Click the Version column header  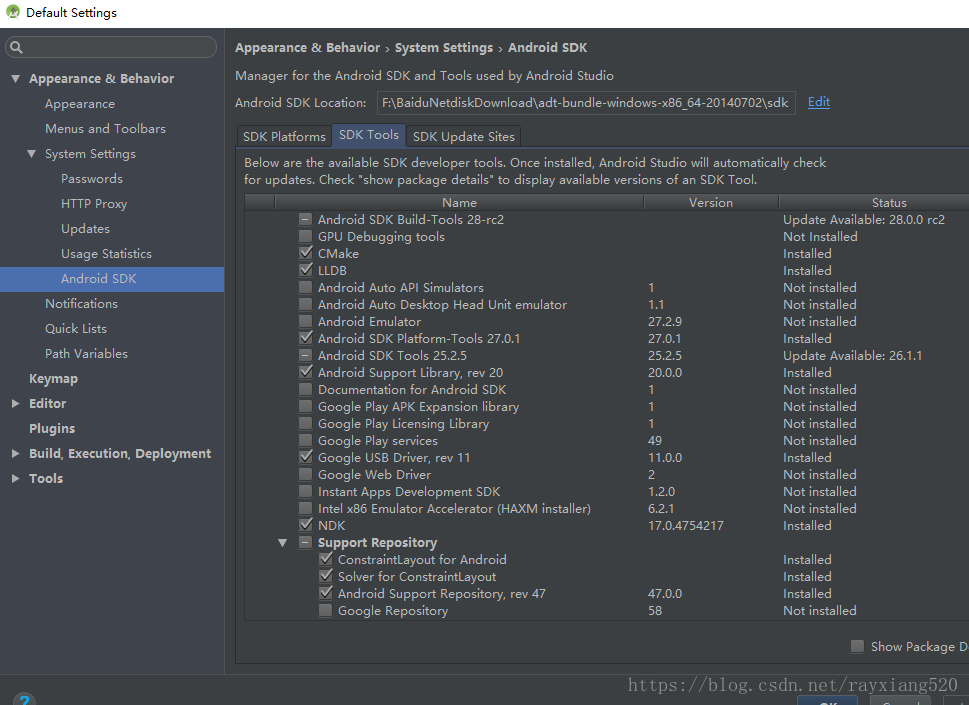point(711,203)
